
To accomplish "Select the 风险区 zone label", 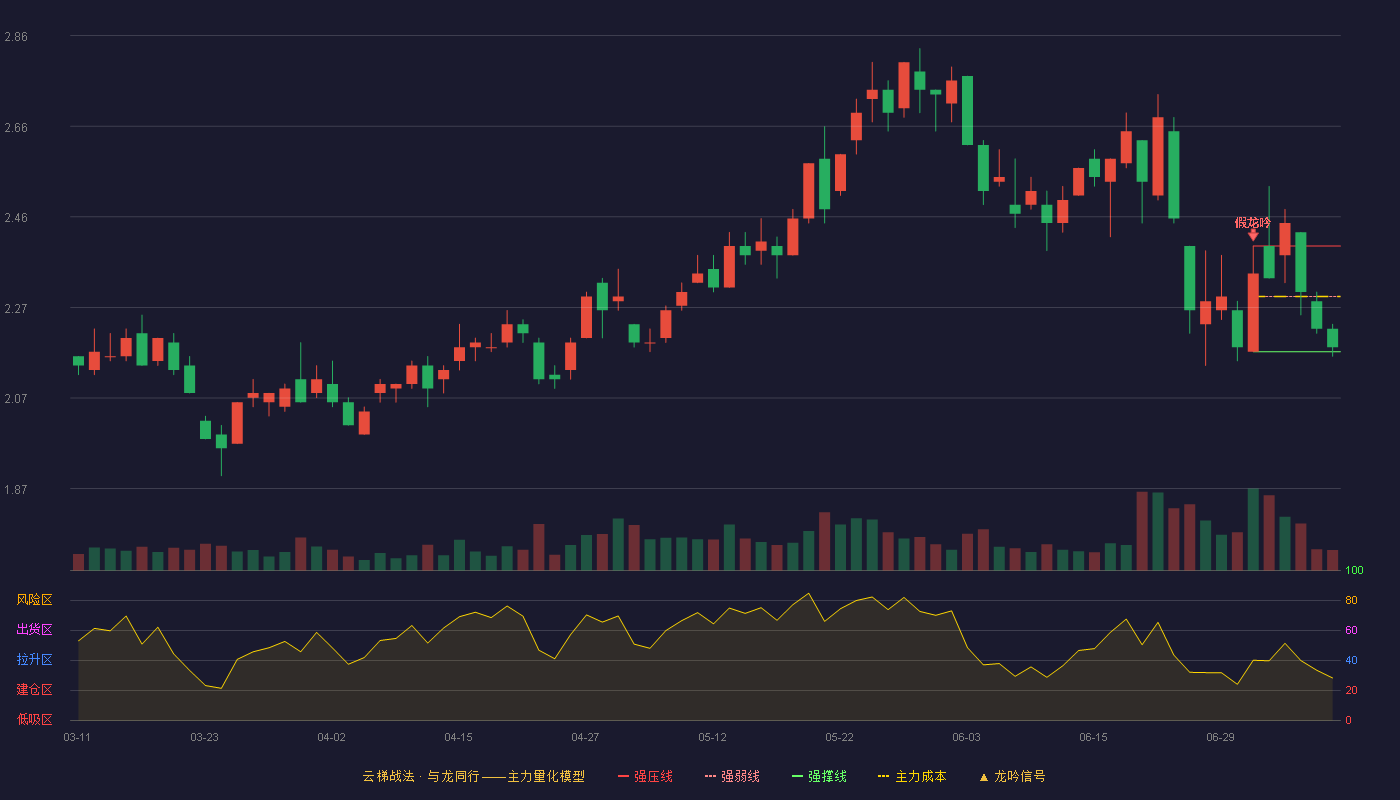I will click(x=34, y=600).
